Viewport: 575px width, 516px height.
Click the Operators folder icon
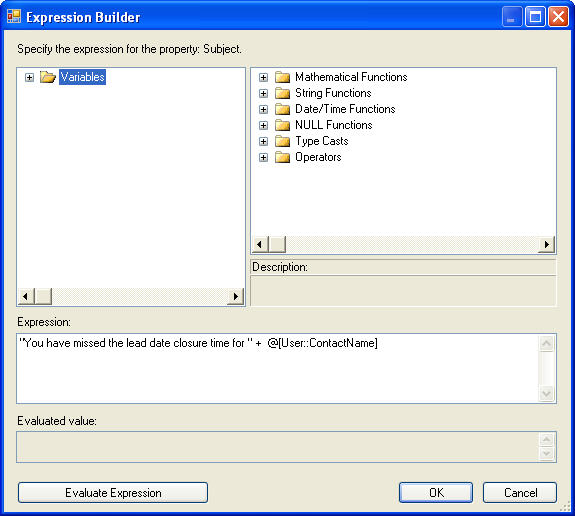(282, 157)
